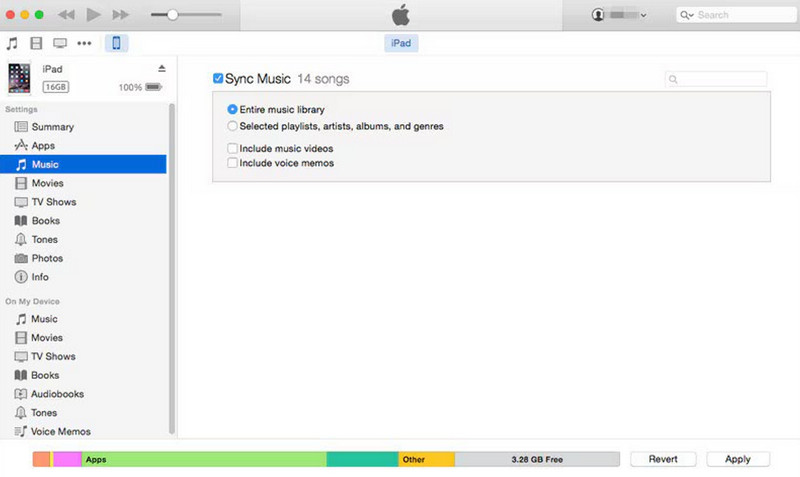800x477 pixels.
Task: Click the orange storage bar segment
Action: 41,459
